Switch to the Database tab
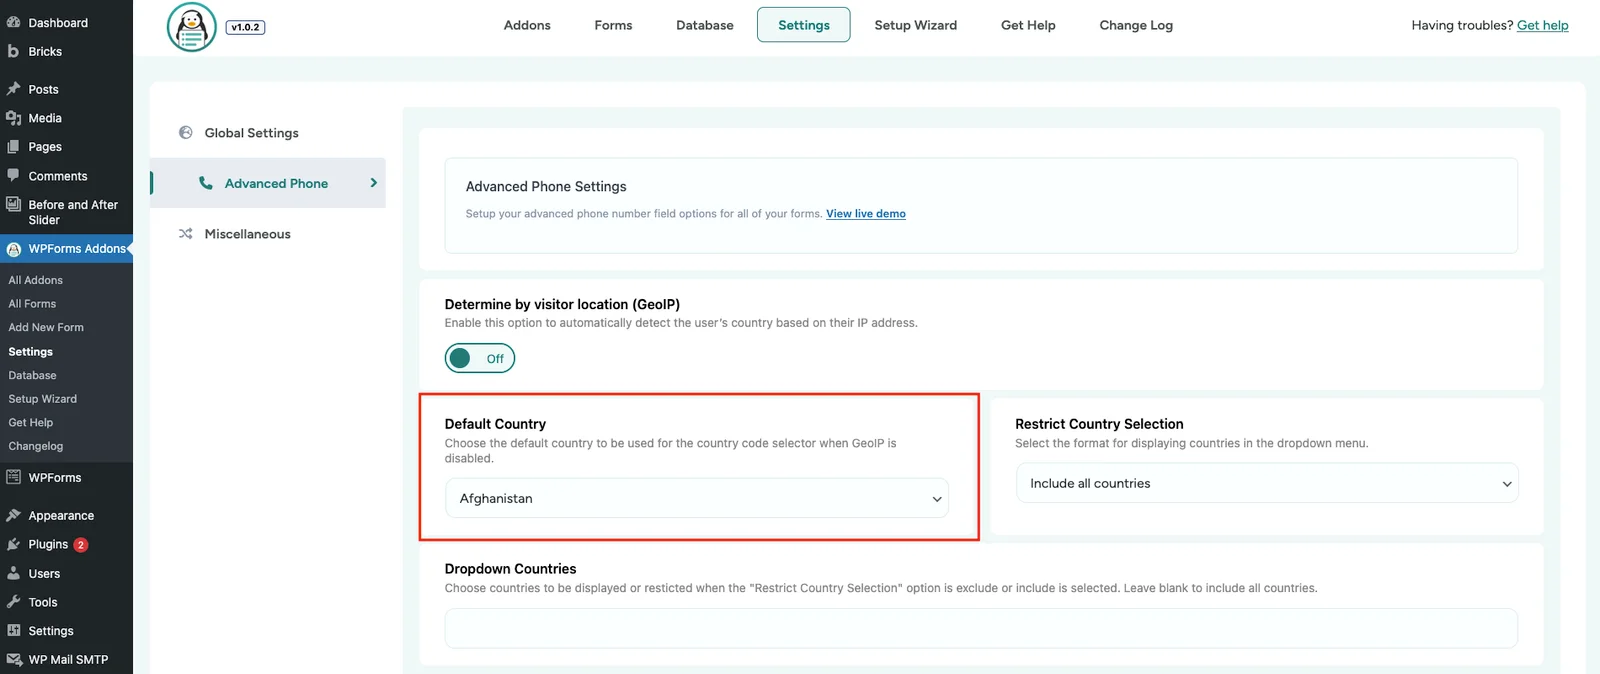This screenshot has width=1600, height=674. pyautogui.click(x=704, y=25)
